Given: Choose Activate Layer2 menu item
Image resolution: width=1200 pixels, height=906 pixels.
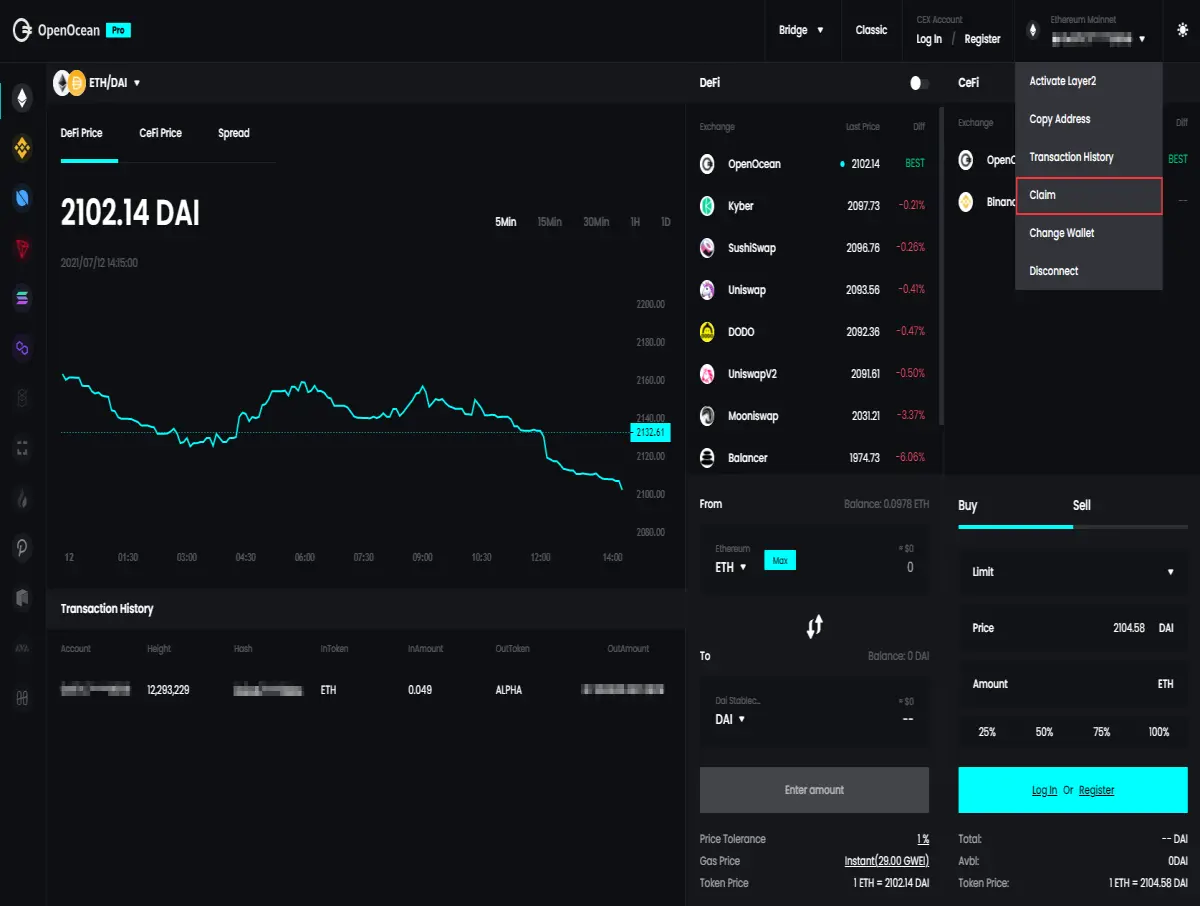Looking at the screenshot, I should tap(1089, 81).
